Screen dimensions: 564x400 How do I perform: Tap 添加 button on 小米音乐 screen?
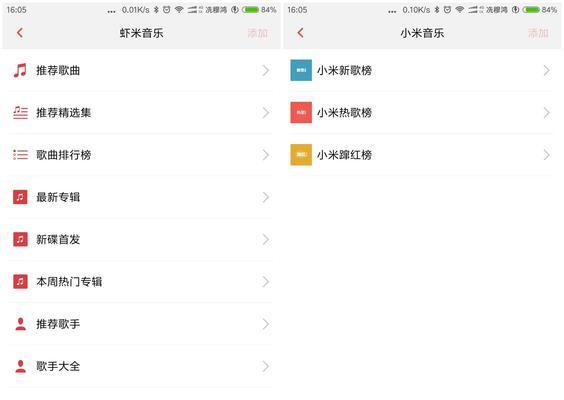pos(538,33)
